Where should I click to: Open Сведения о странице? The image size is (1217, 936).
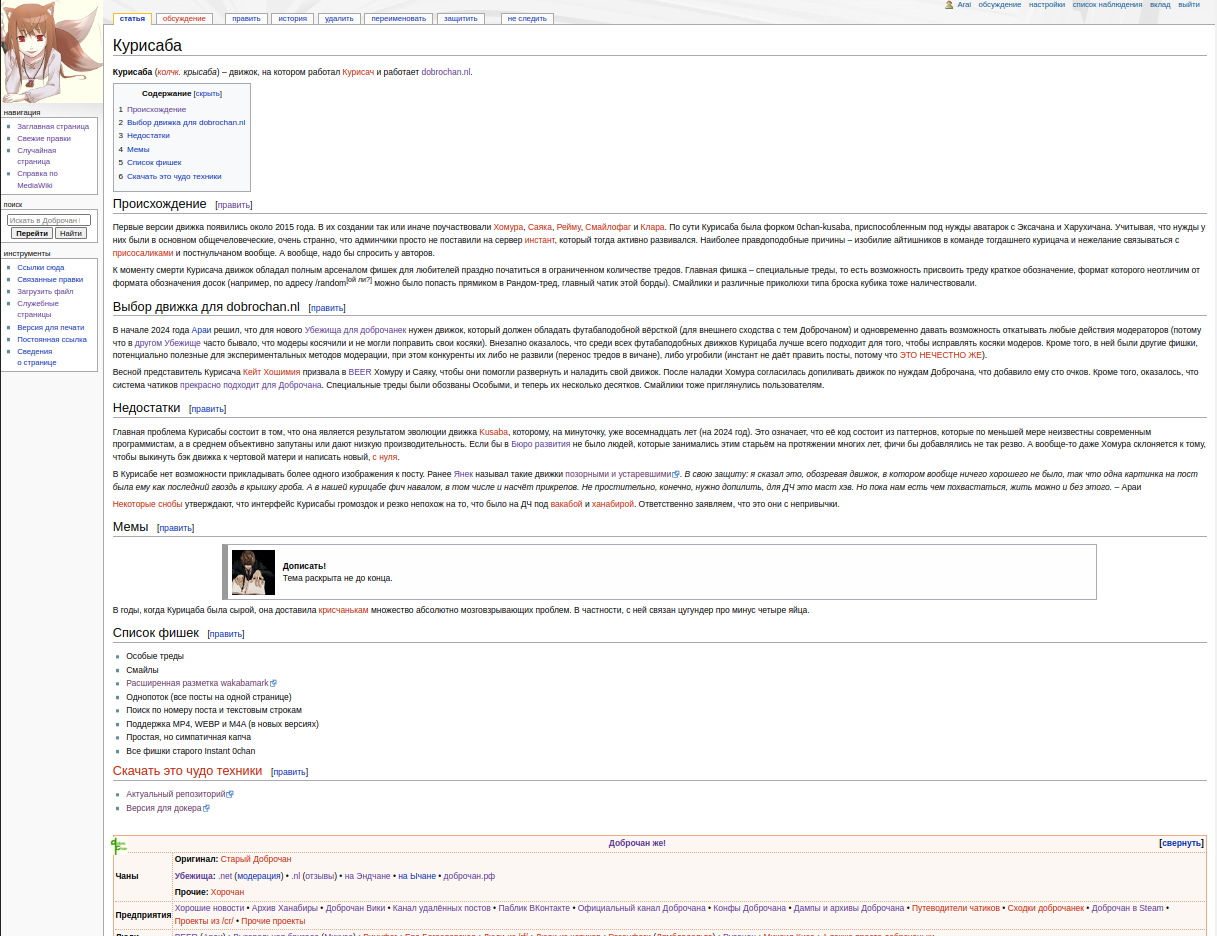[x=37, y=356]
